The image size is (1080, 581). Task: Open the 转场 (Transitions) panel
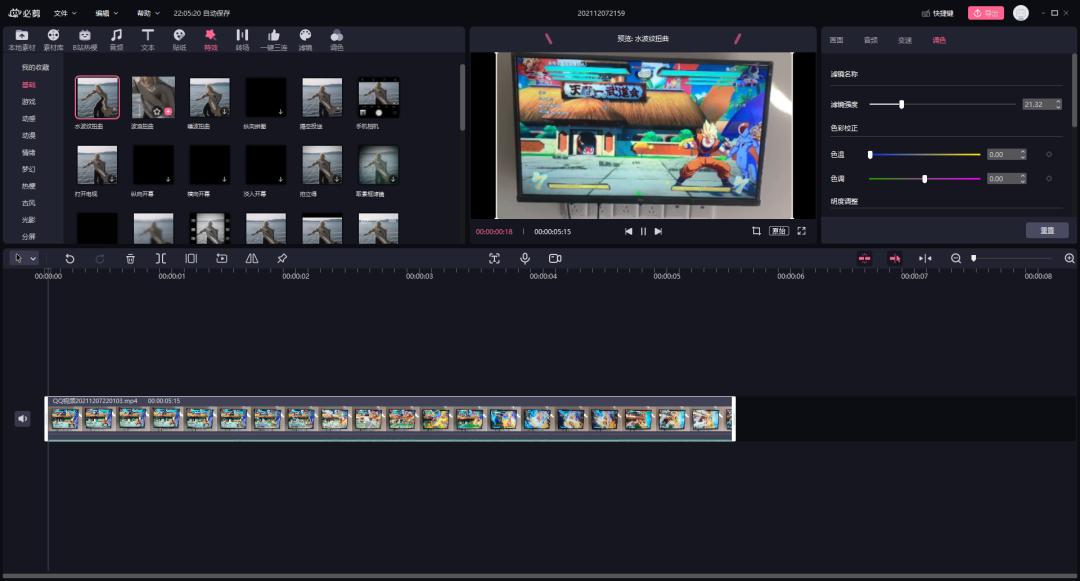(x=241, y=38)
